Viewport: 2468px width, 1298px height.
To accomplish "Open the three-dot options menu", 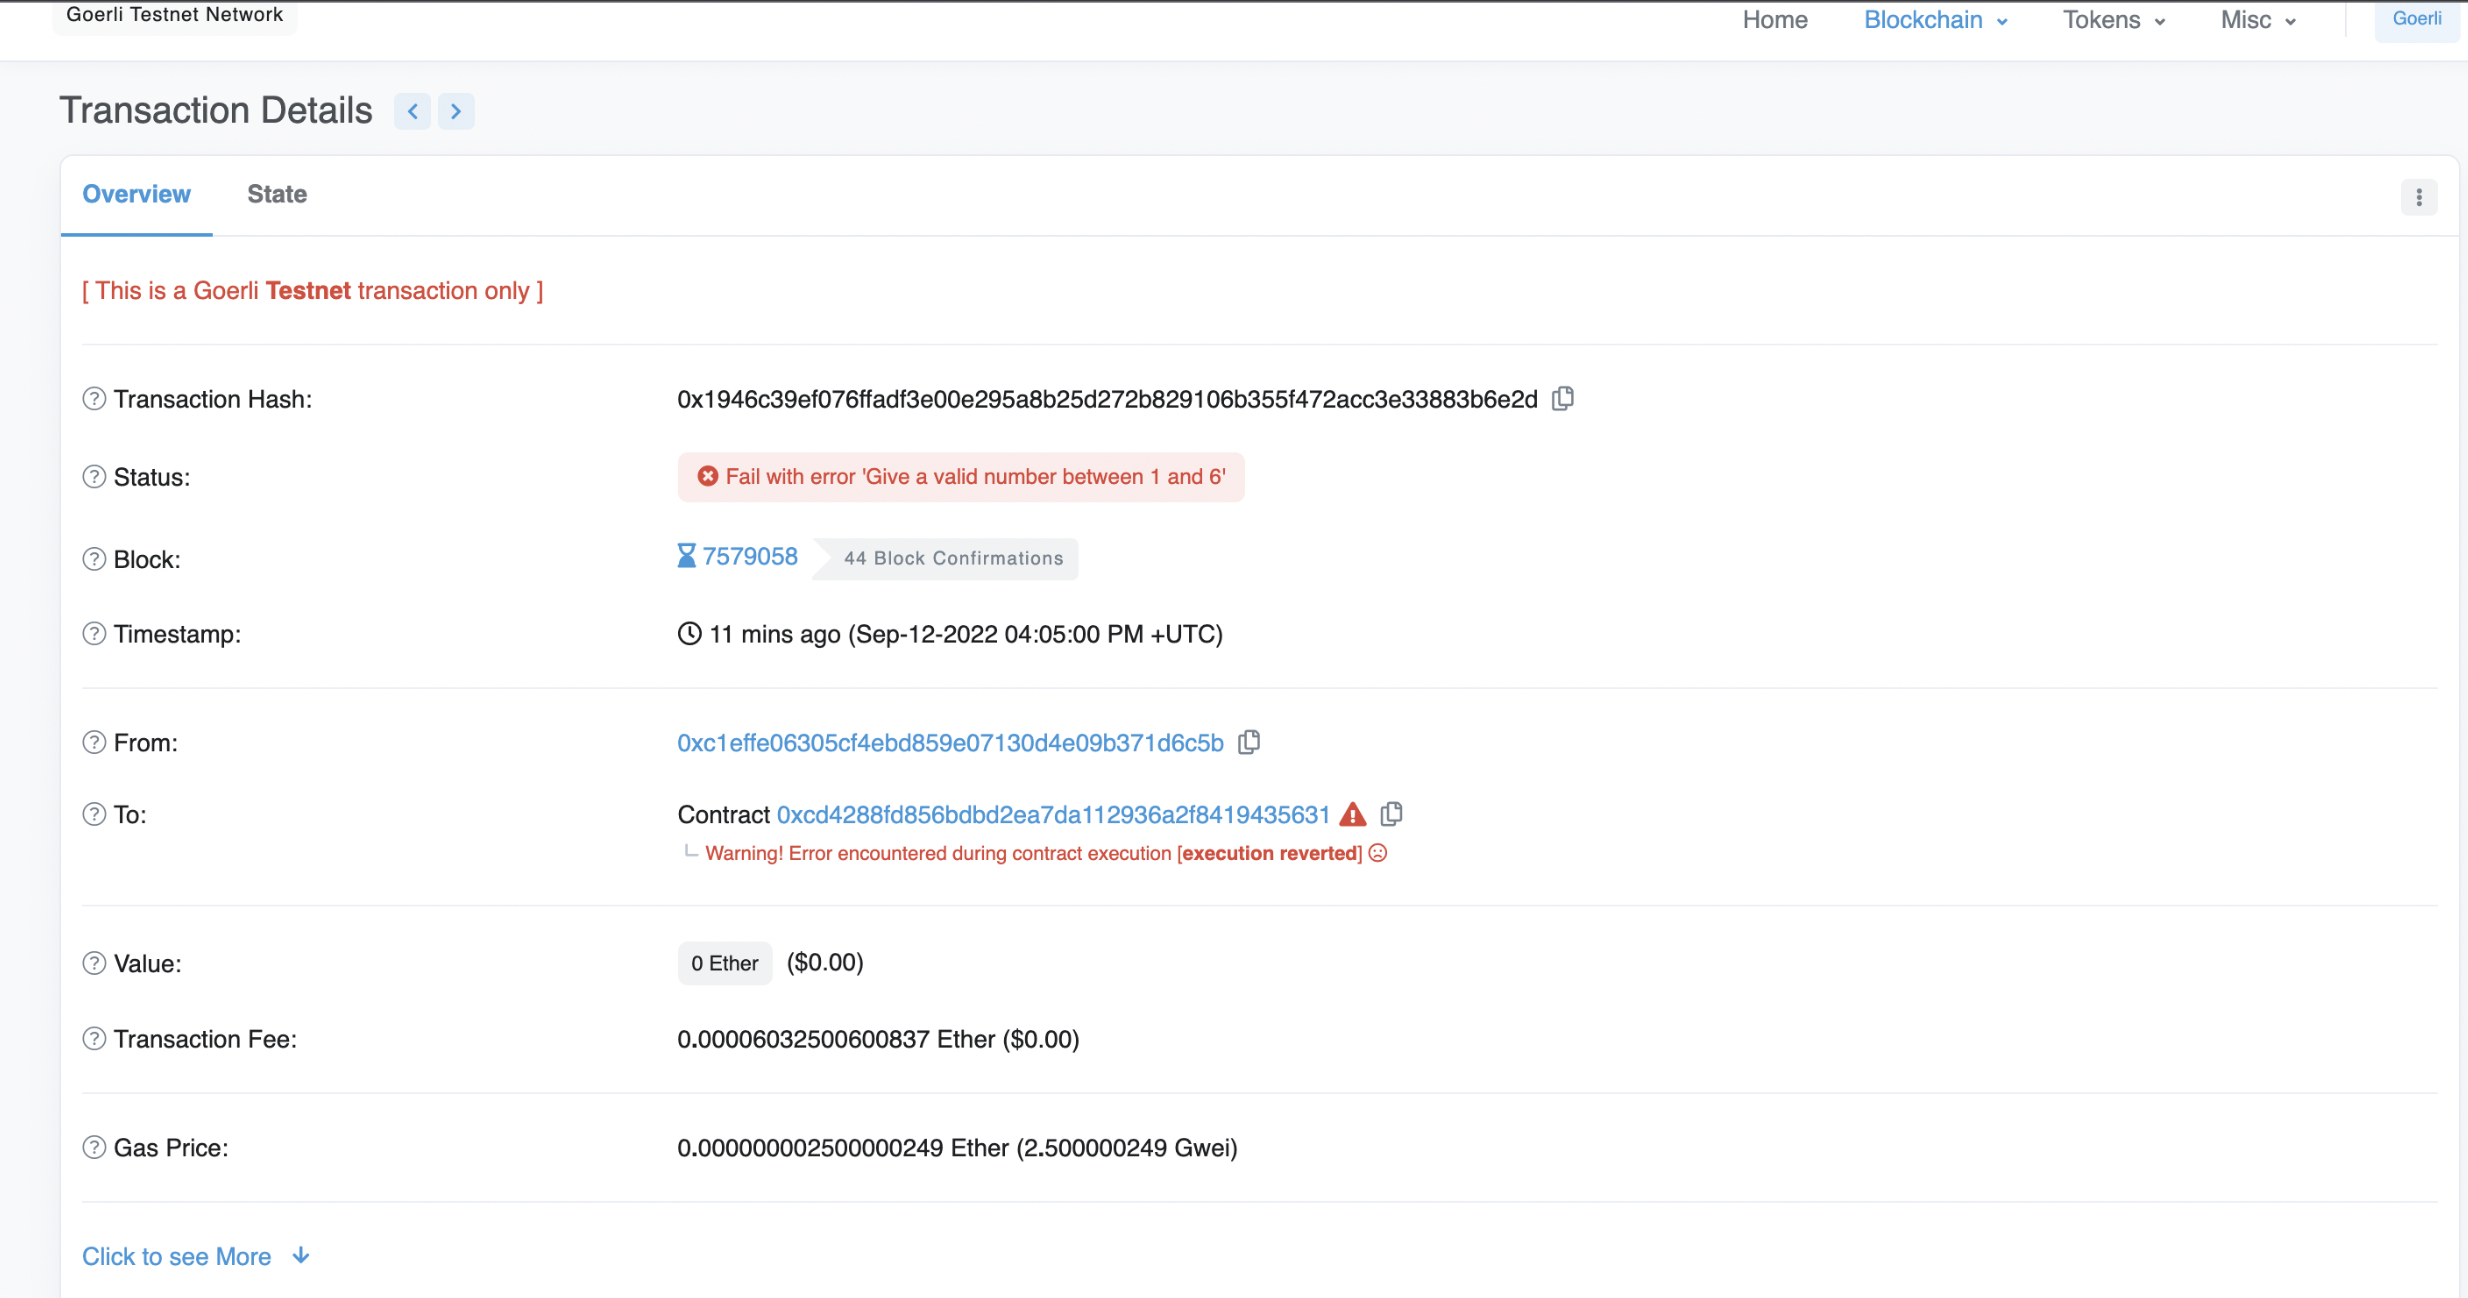I will 2419,197.
